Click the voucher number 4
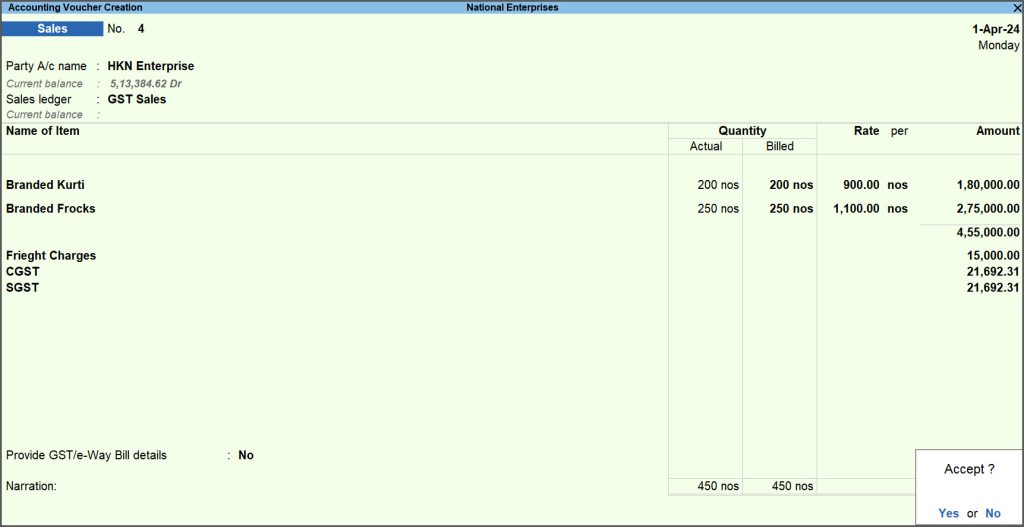 click(x=141, y=29)
